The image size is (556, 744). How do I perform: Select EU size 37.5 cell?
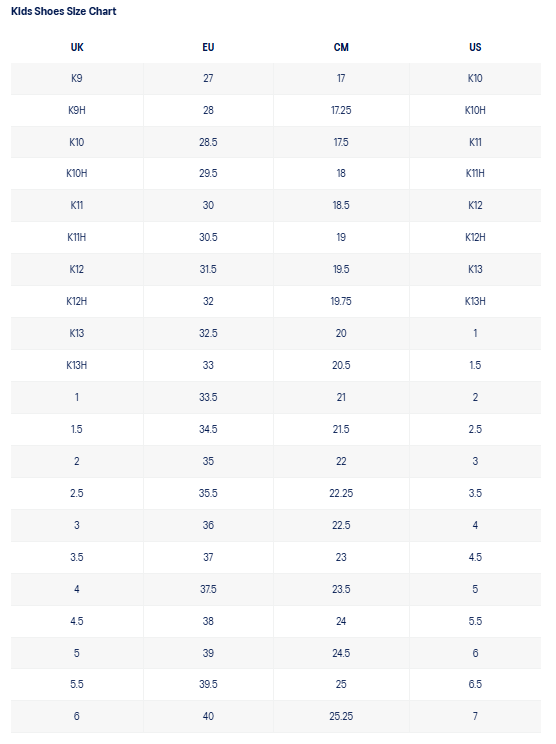(x=208, y=589)
